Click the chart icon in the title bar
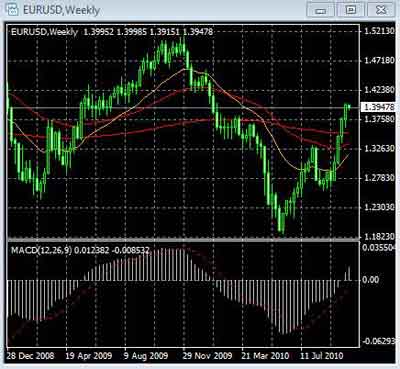This screenshot has width=400, height=369. tap(12, 10)
